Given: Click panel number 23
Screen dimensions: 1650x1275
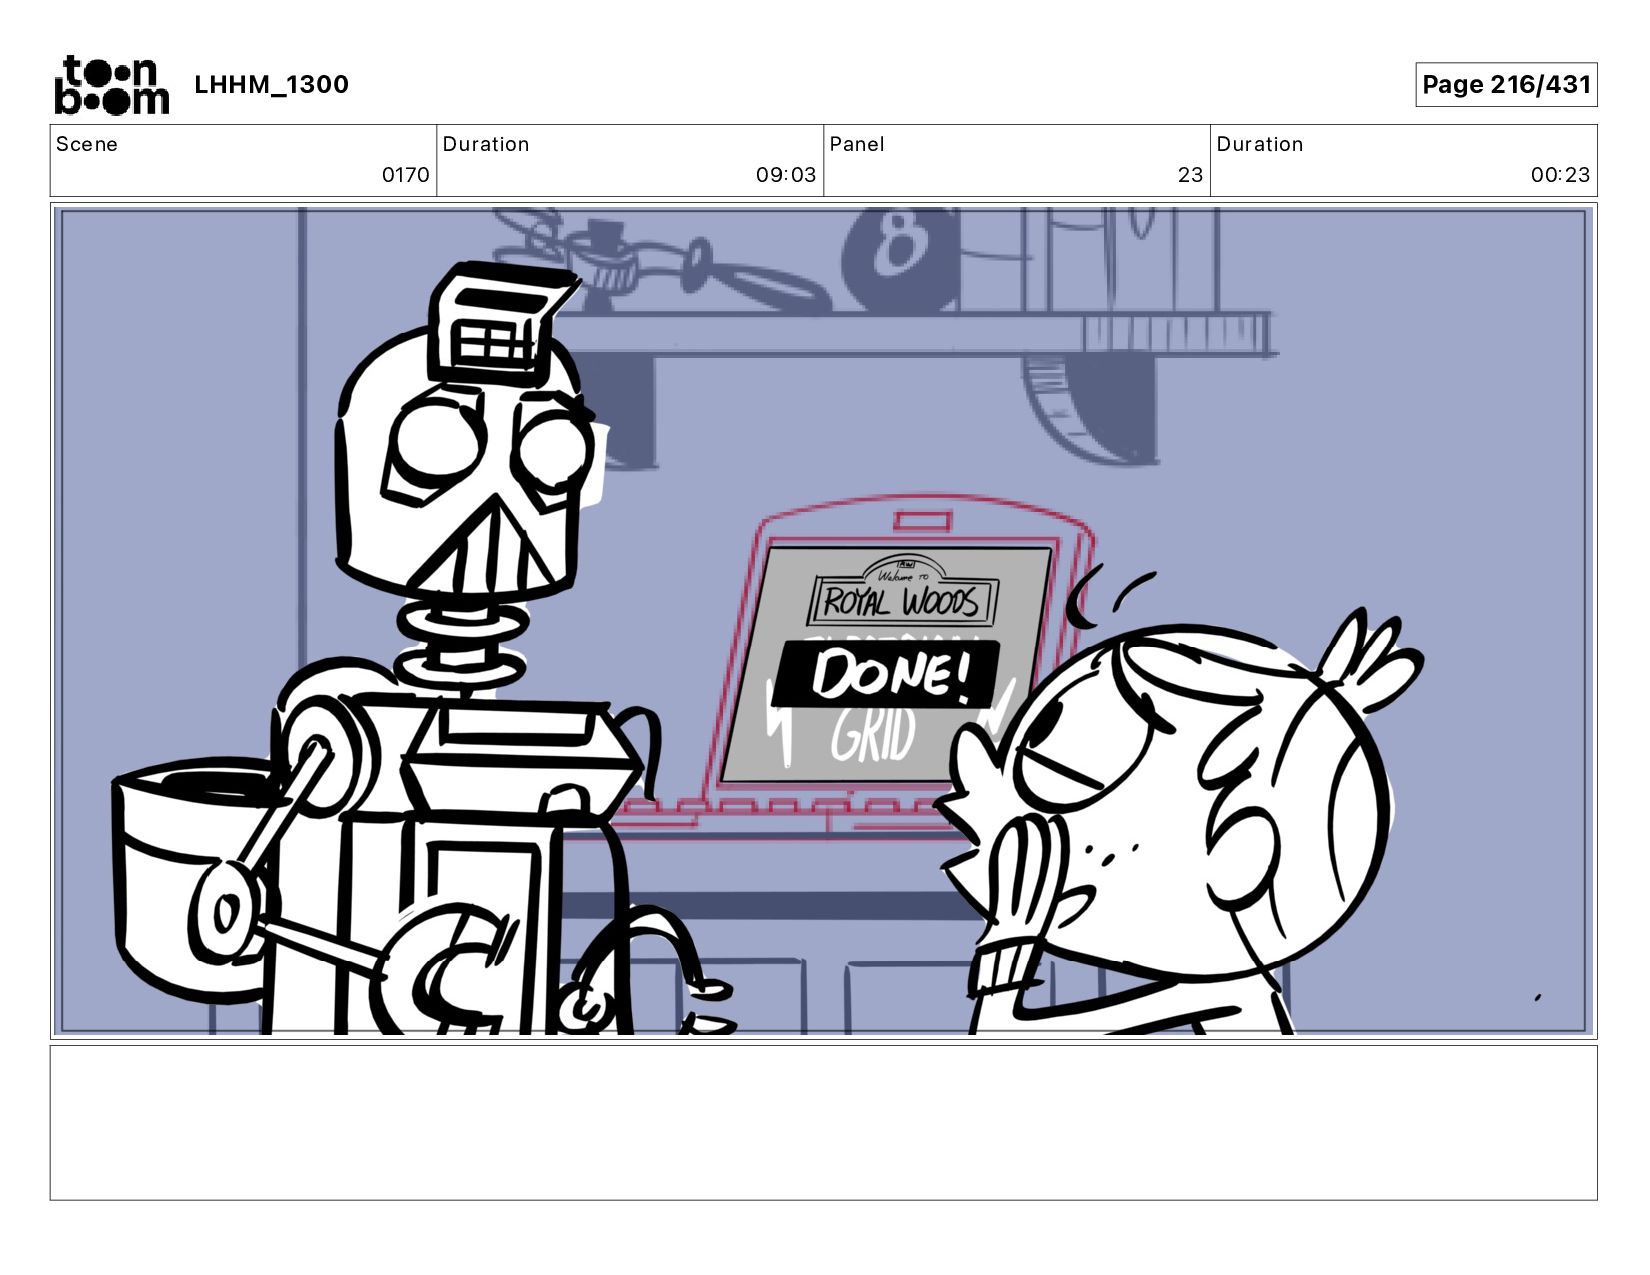Looking at the screenshot, I should (1190, 175).
